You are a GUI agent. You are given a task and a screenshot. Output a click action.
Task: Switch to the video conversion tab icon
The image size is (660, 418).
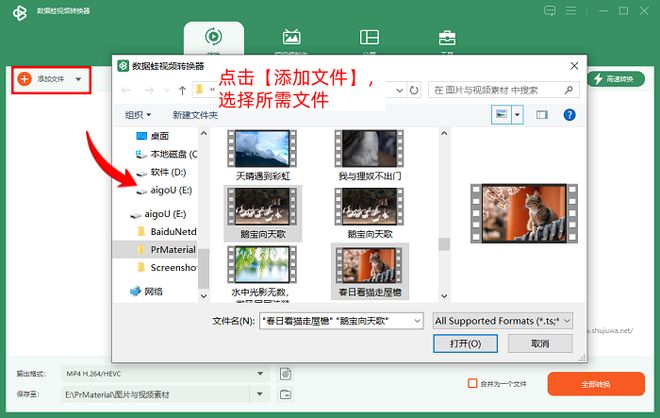click(213, 37)
